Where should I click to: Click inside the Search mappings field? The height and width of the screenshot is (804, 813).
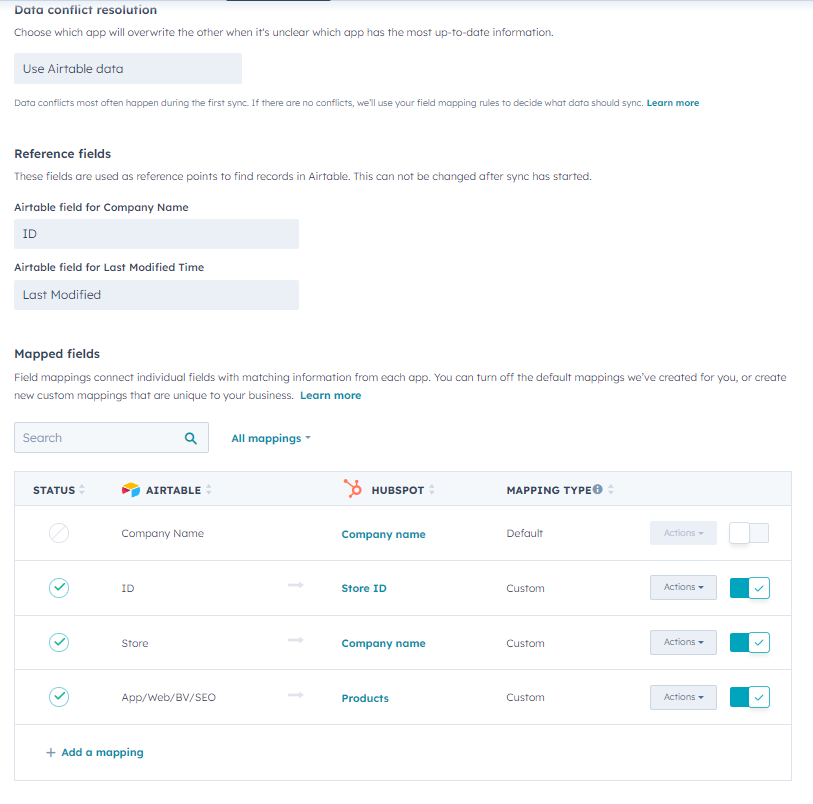coord(90,438)
